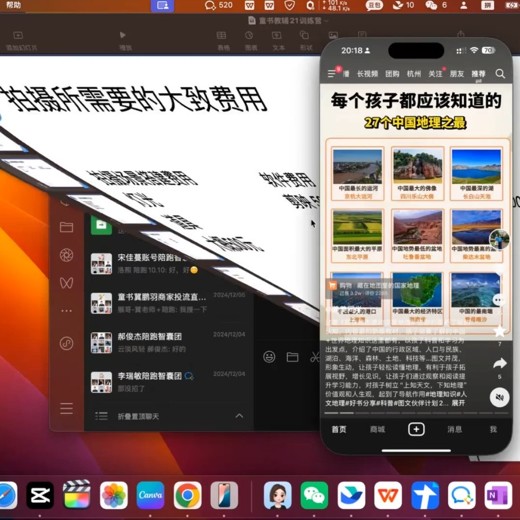Open iPhone Mirroring from the Dock
520x520 pixels.
224,495
